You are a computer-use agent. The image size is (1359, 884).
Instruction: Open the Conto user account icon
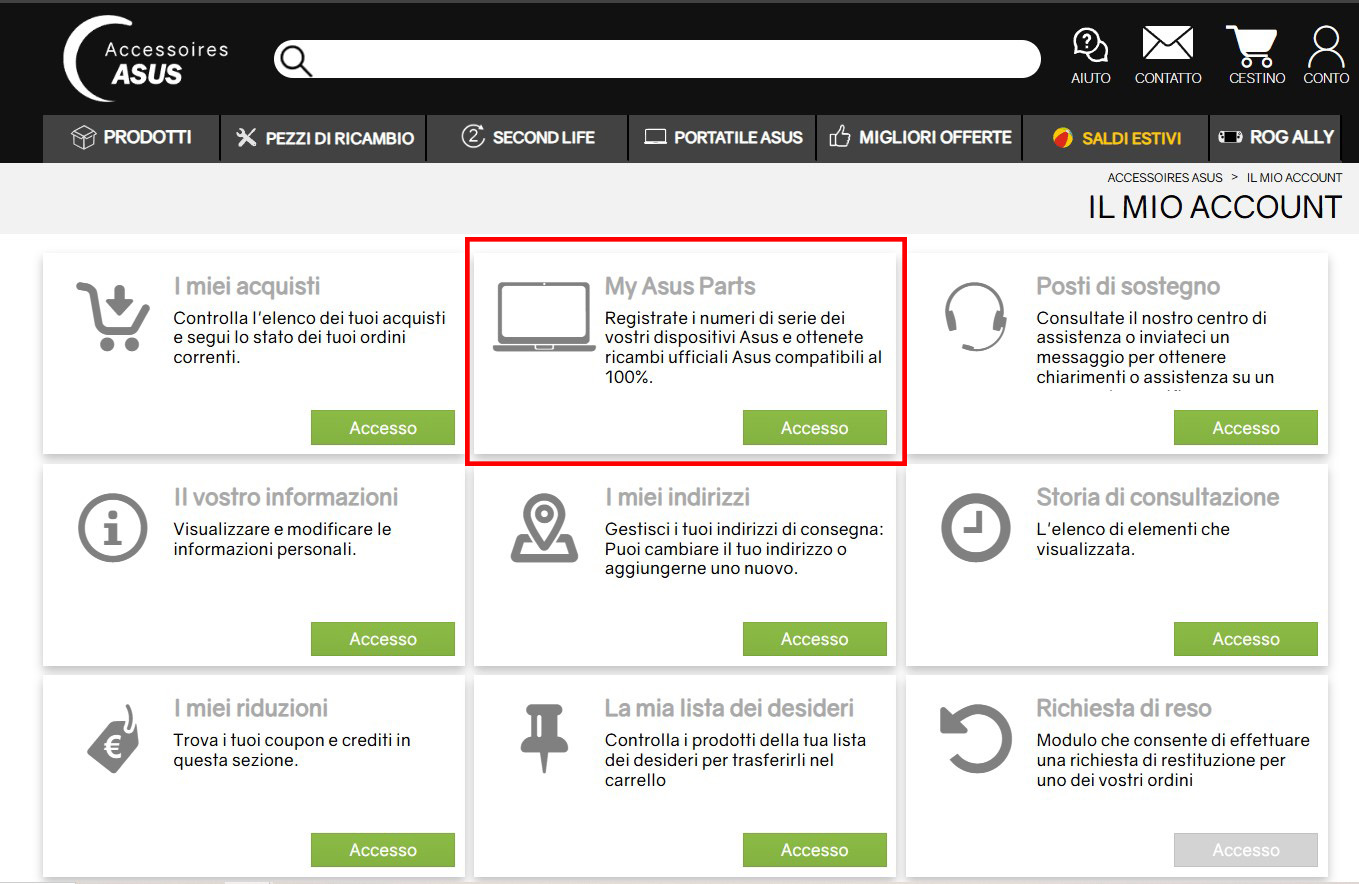1326,56
